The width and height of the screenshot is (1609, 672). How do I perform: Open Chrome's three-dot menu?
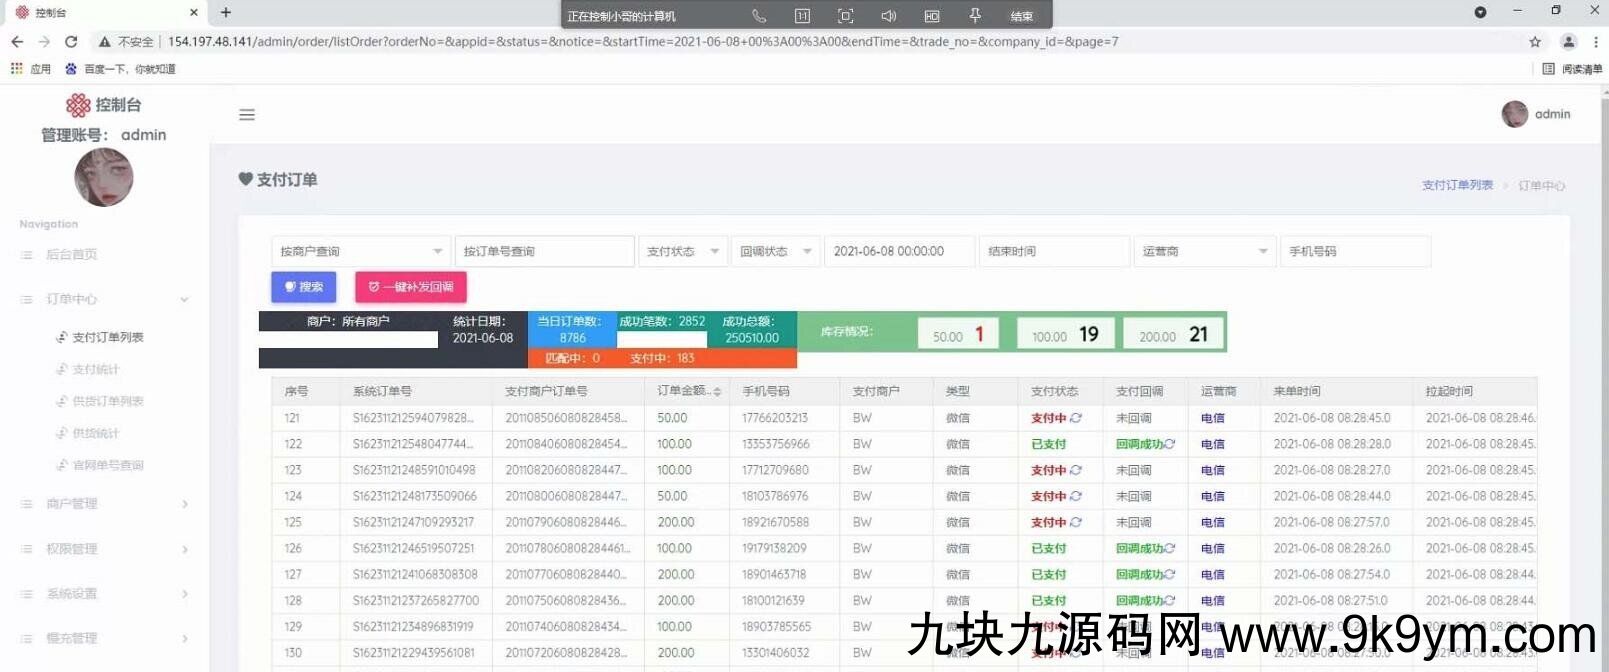(x=1596, y=41)
